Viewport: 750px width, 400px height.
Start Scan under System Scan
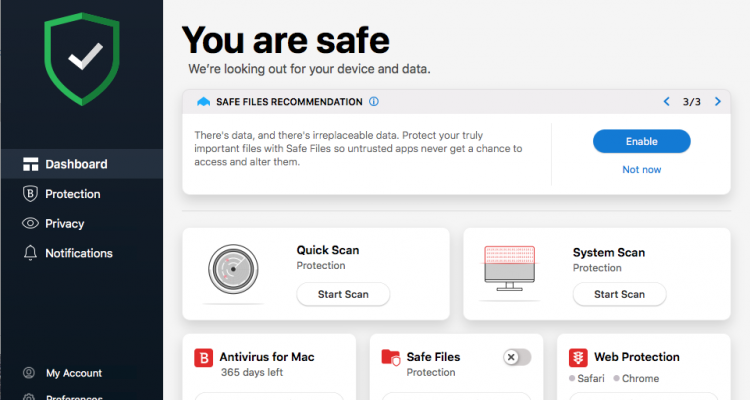tap(619, 294)
